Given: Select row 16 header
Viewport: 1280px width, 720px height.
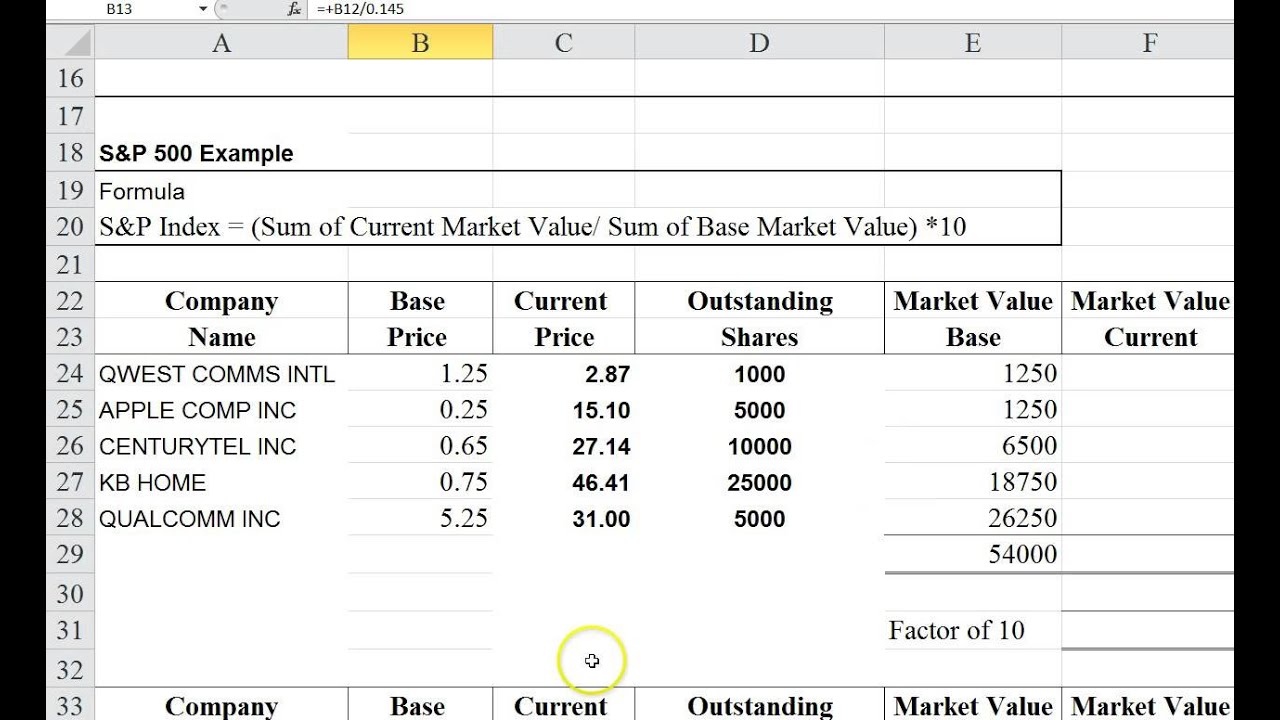Looking at the screenshot, I should click(x=70, y=78).
